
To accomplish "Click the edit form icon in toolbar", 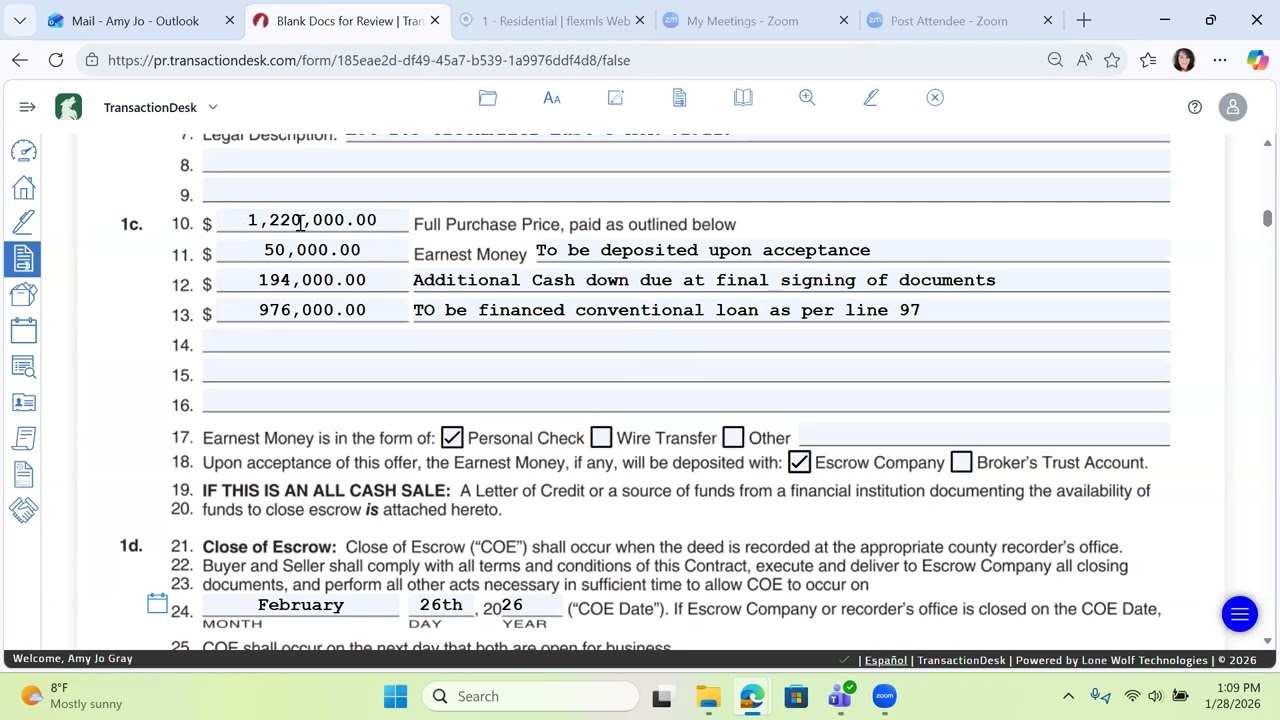I will click(x=615, y=97).
